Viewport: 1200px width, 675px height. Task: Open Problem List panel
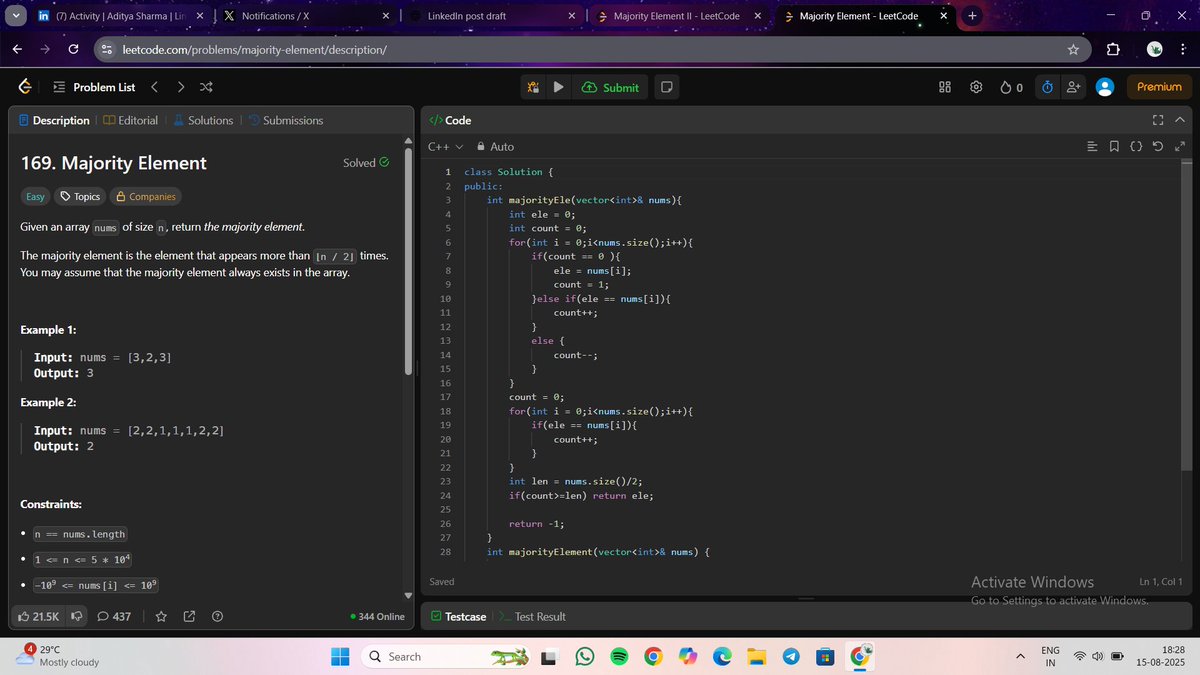[94, 87]
